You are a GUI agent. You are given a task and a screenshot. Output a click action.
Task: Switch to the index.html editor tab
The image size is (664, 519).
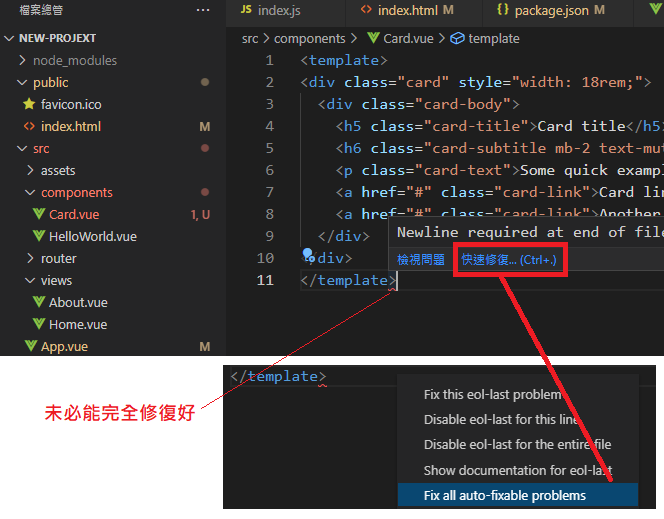(414, 11)
